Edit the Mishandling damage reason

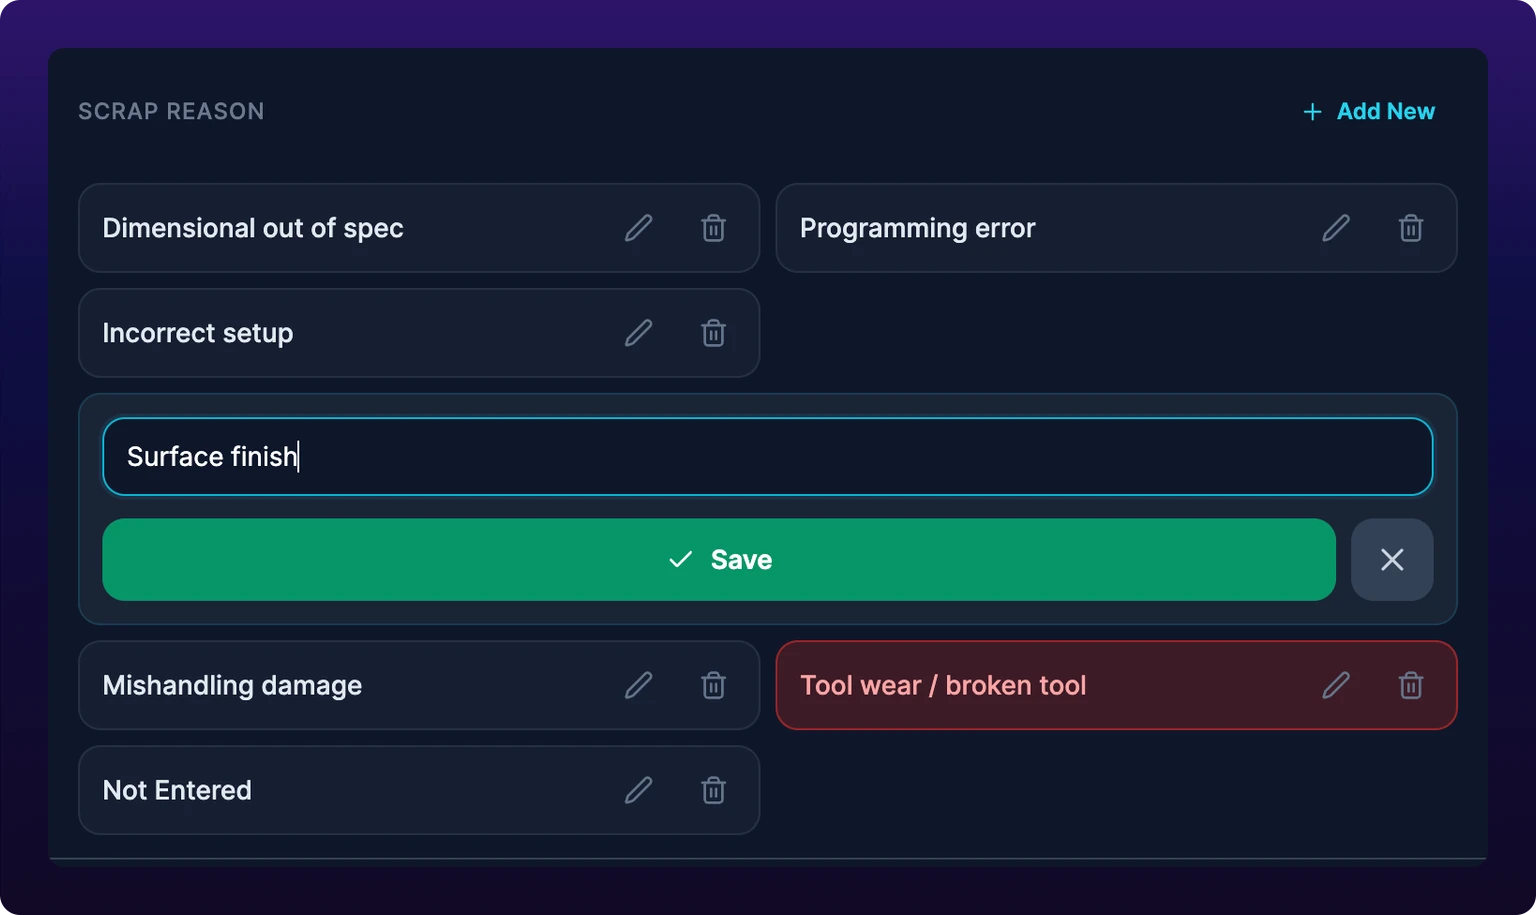[638, 685]
